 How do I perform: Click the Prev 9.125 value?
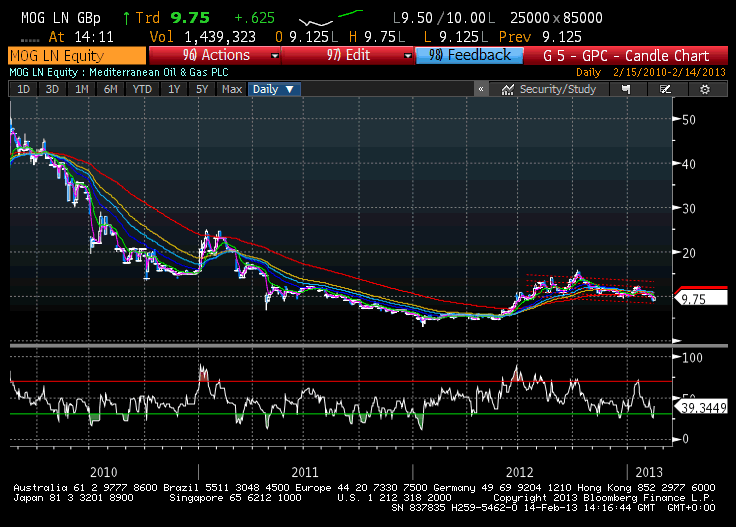point(540,37)
